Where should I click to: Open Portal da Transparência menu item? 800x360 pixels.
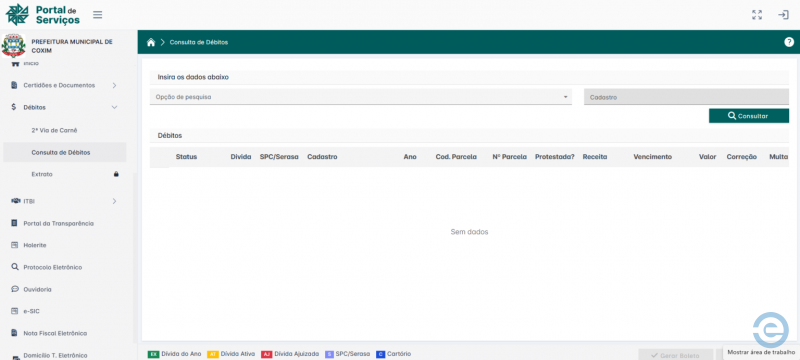point(58,223)
